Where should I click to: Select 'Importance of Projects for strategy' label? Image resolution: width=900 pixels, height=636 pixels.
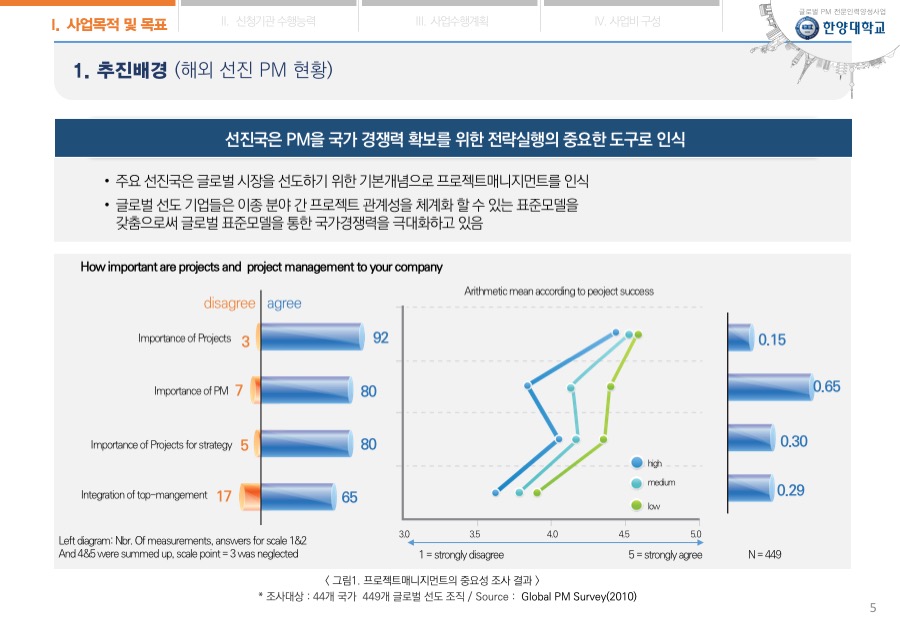pos(161,445)
